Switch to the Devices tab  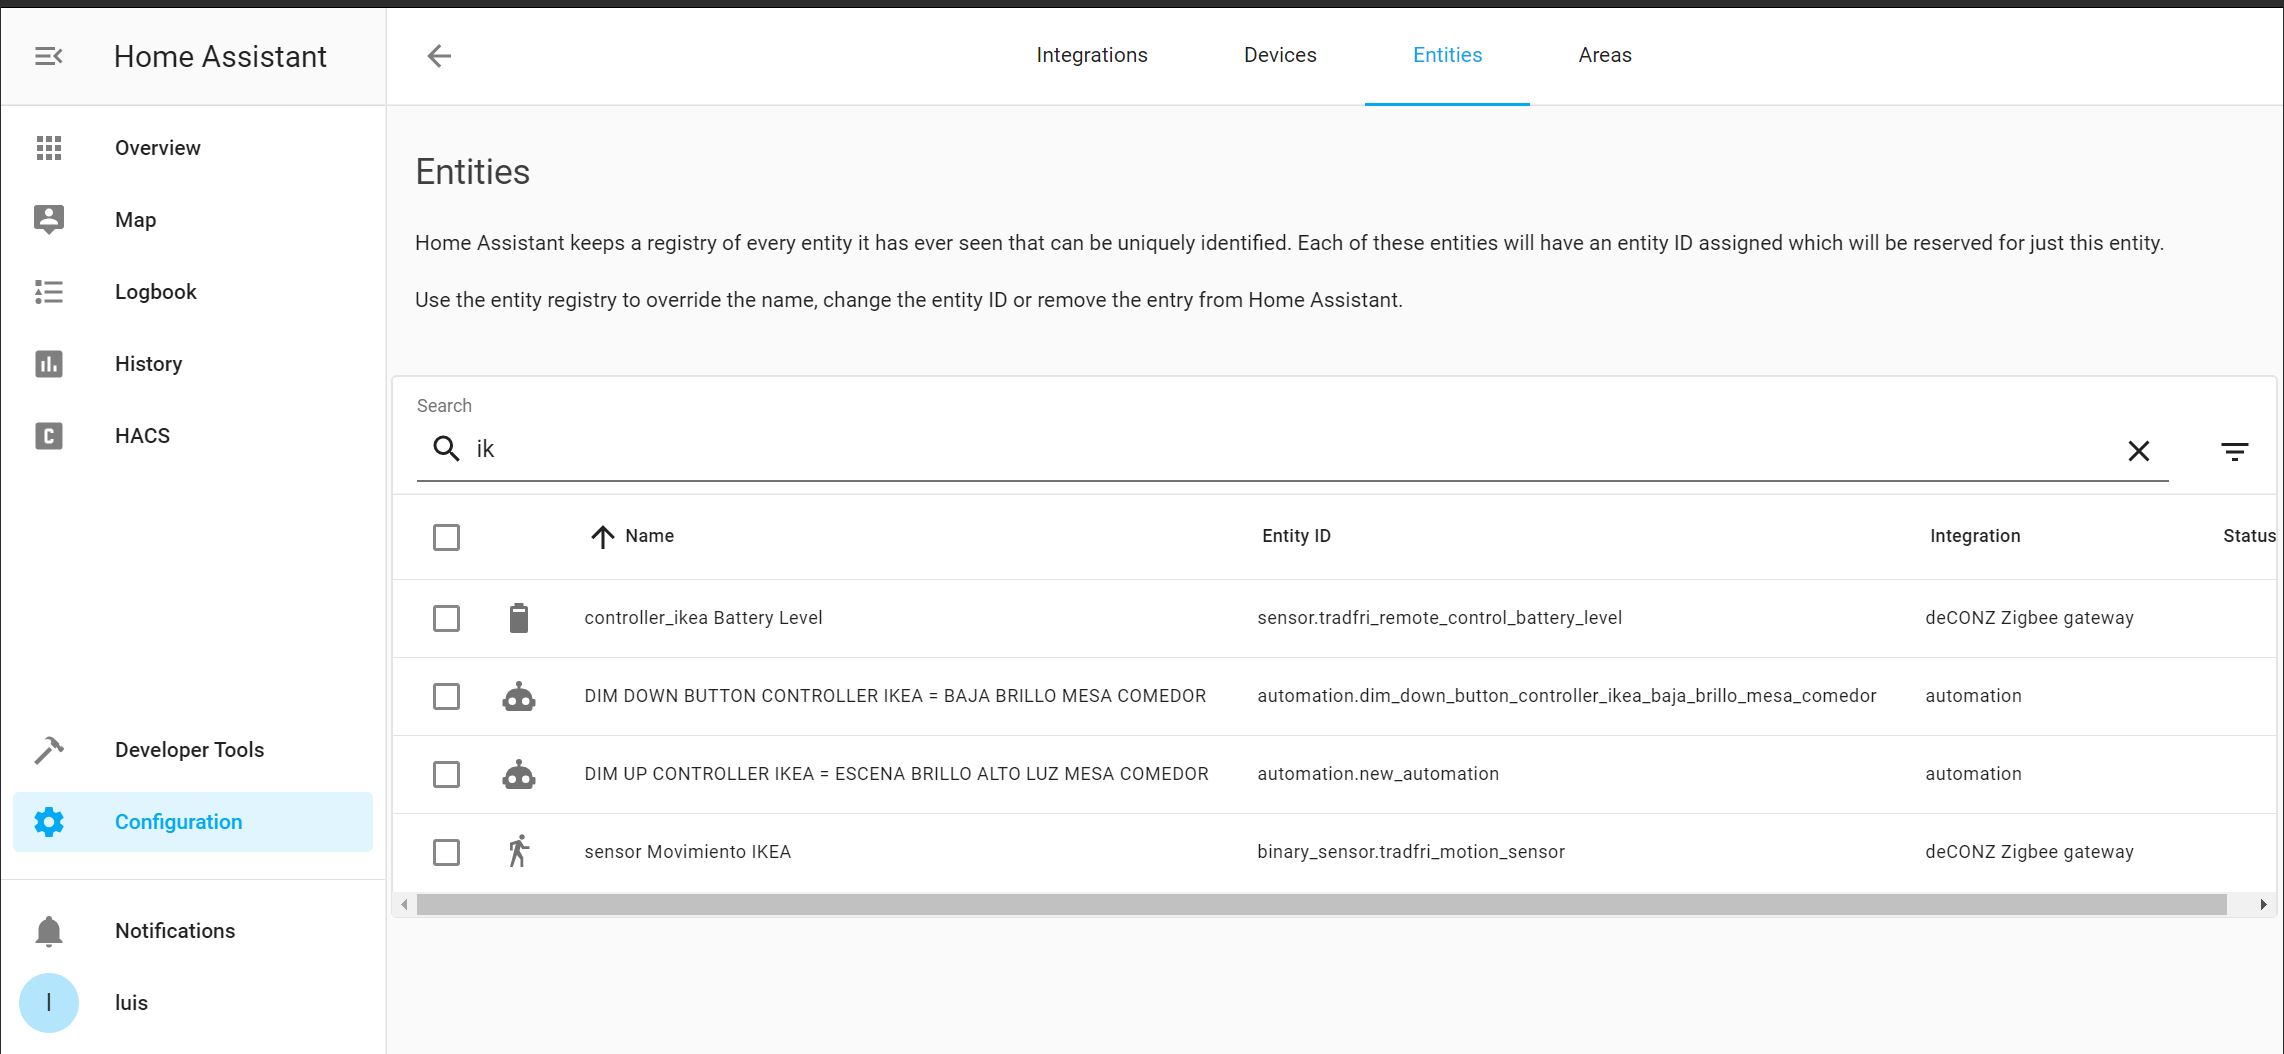tap(1280, 55)
